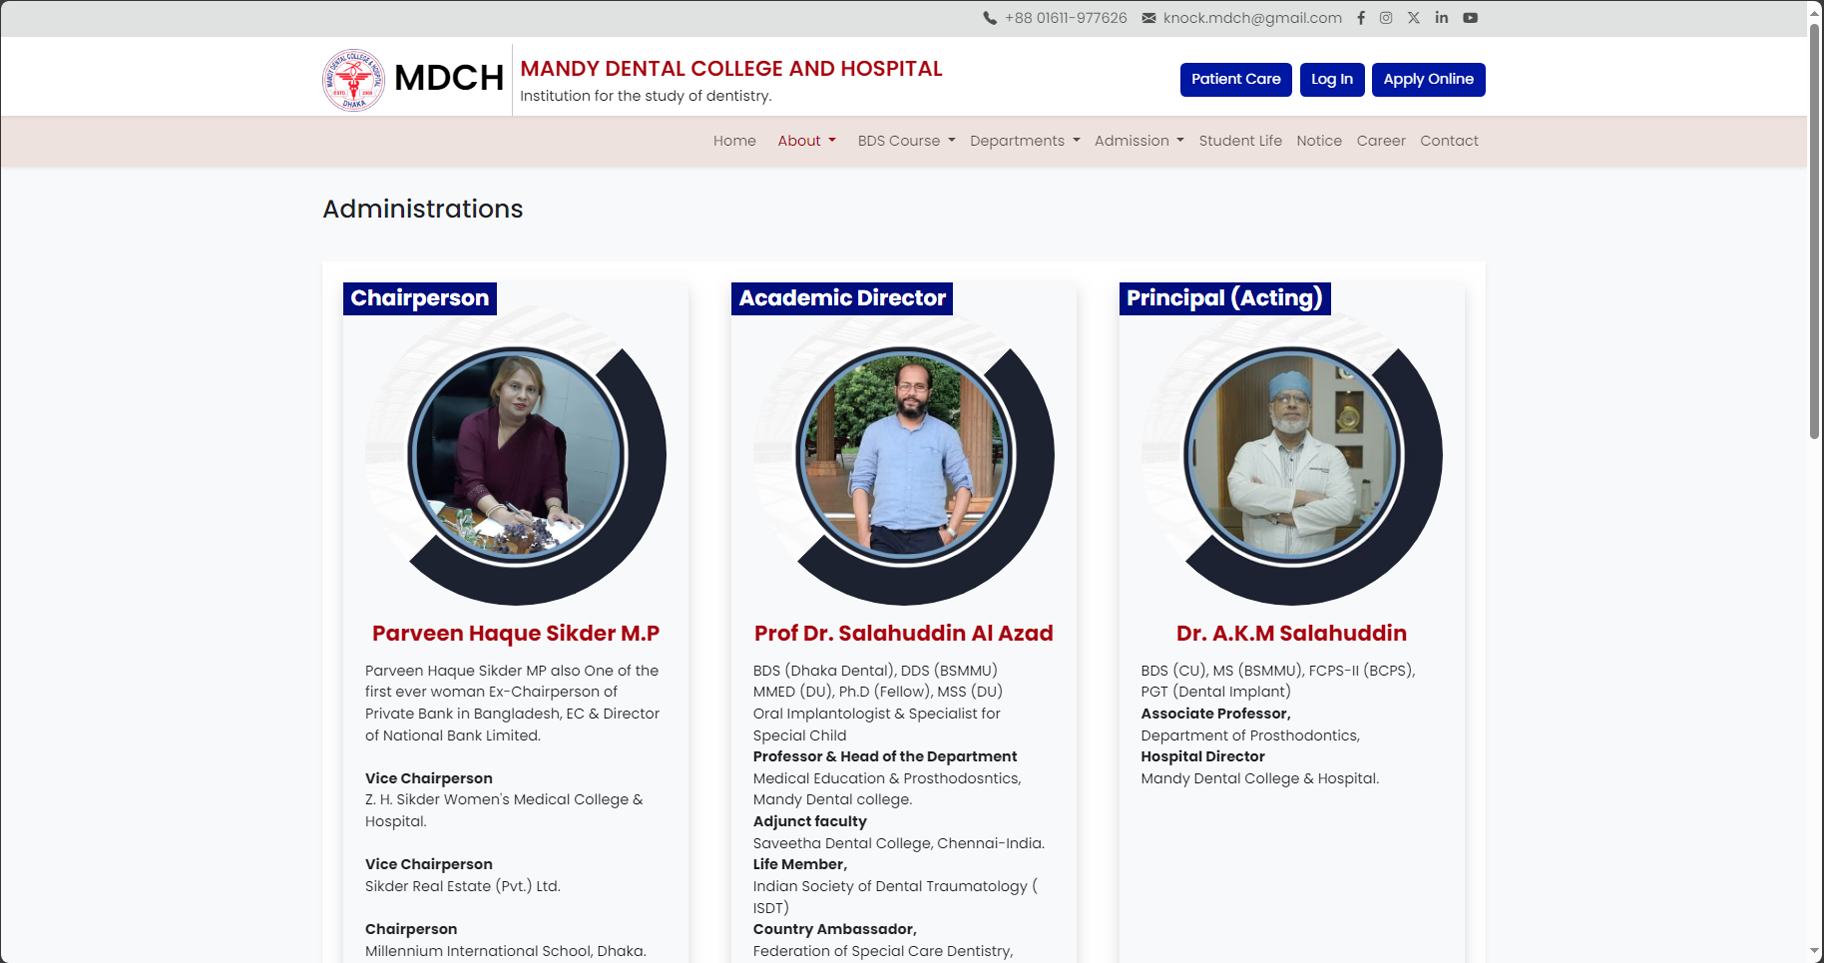Click the MDCH circular logo
The height and width of the screenshot is (963, 1824).
pos(353,80)
